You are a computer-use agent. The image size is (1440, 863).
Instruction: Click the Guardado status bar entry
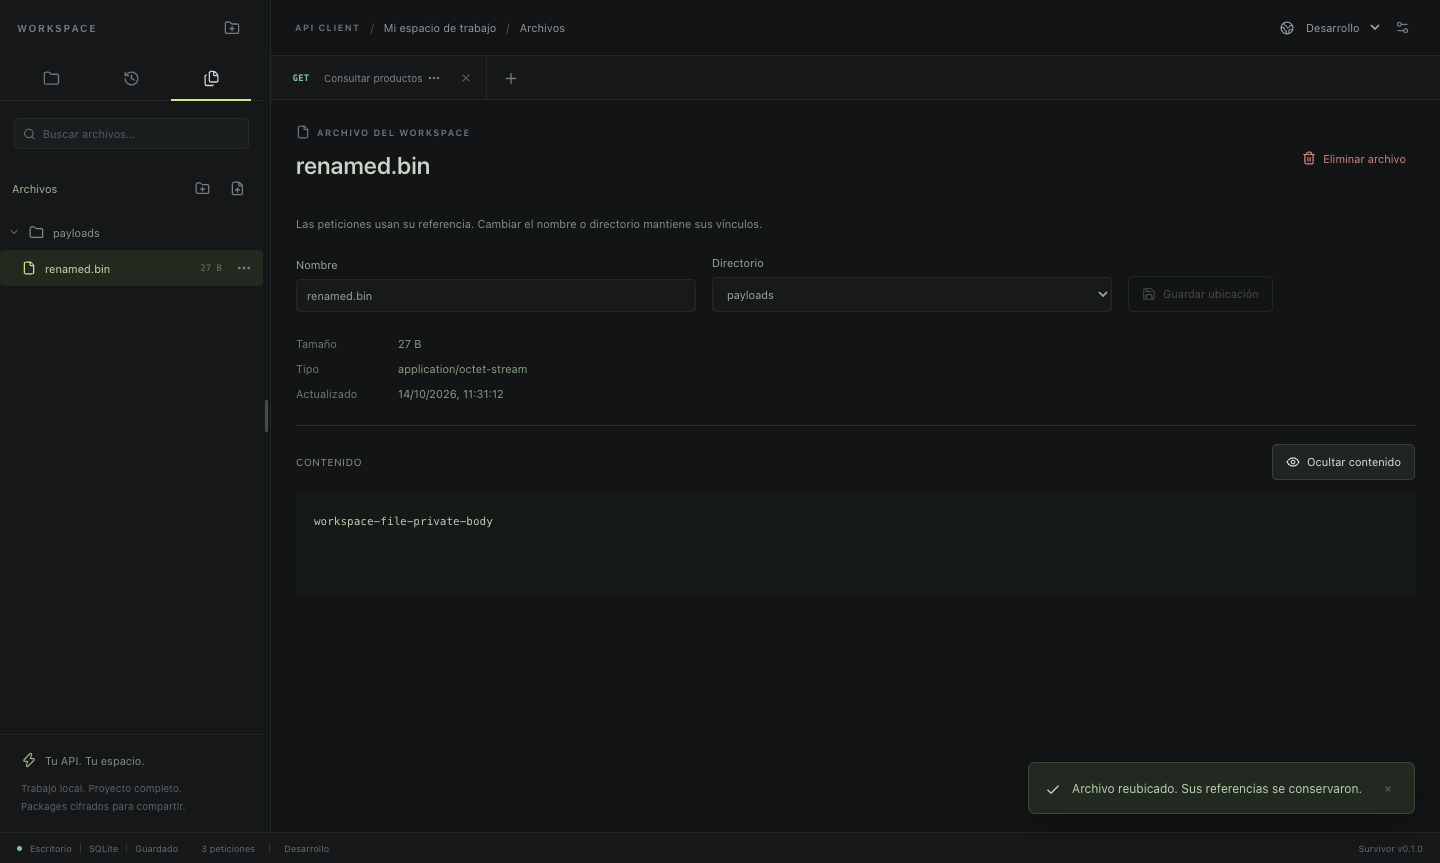coord(157,849)
